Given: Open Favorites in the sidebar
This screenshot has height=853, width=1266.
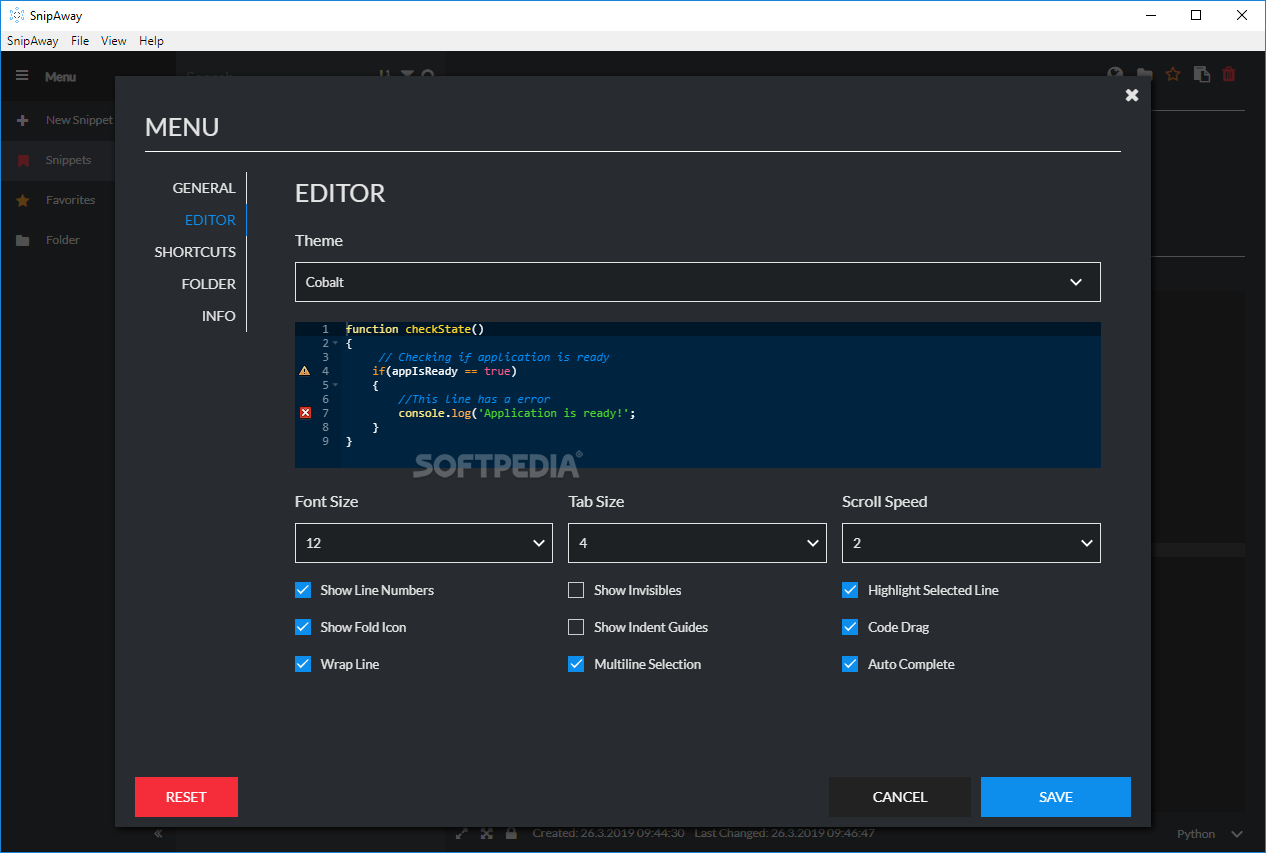Looking at the screenshot, I should point(58,200).
